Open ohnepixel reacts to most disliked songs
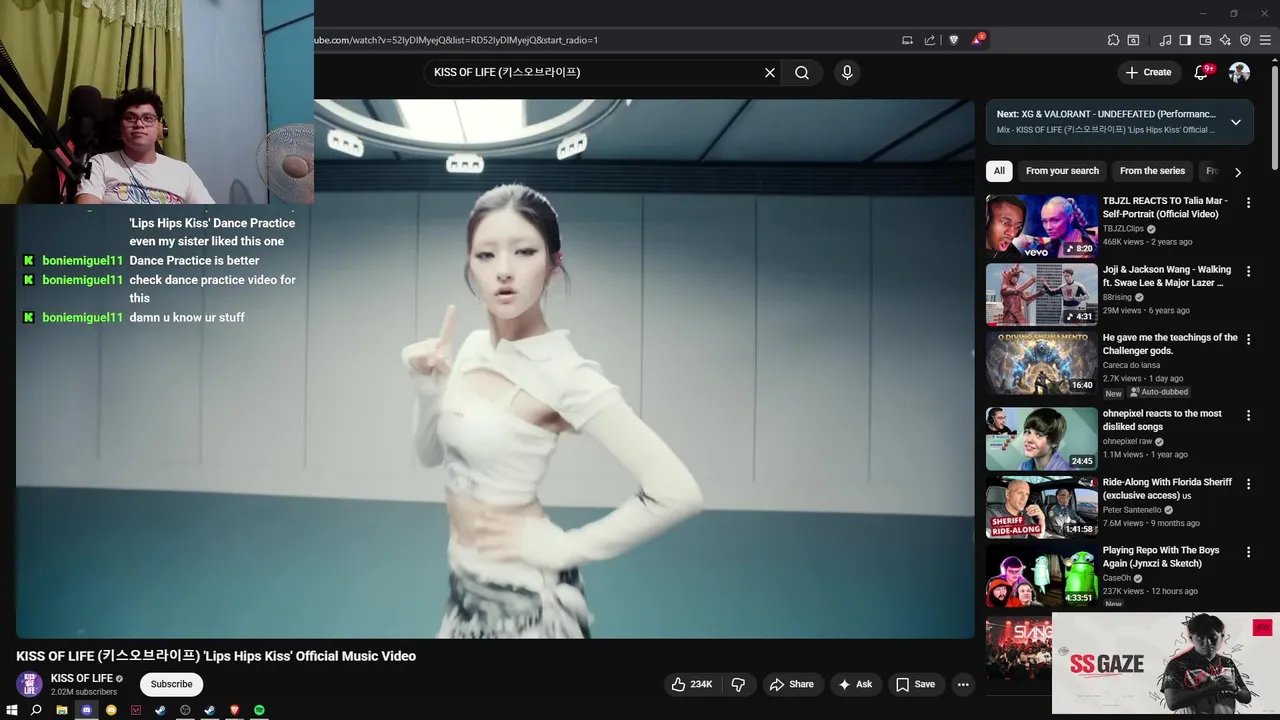1280x720 pixels. click(x=1162, y=420)
